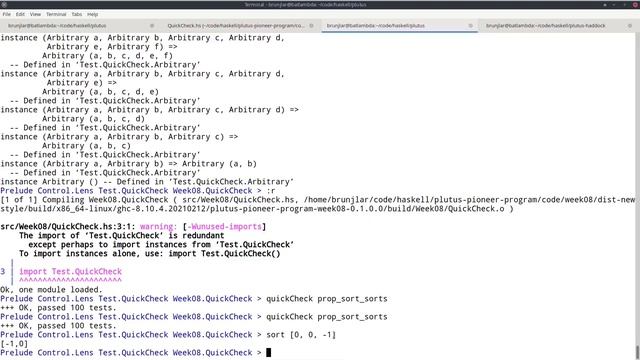
Task: Click the ':r' reload command text
Action: tap(271, 191)
